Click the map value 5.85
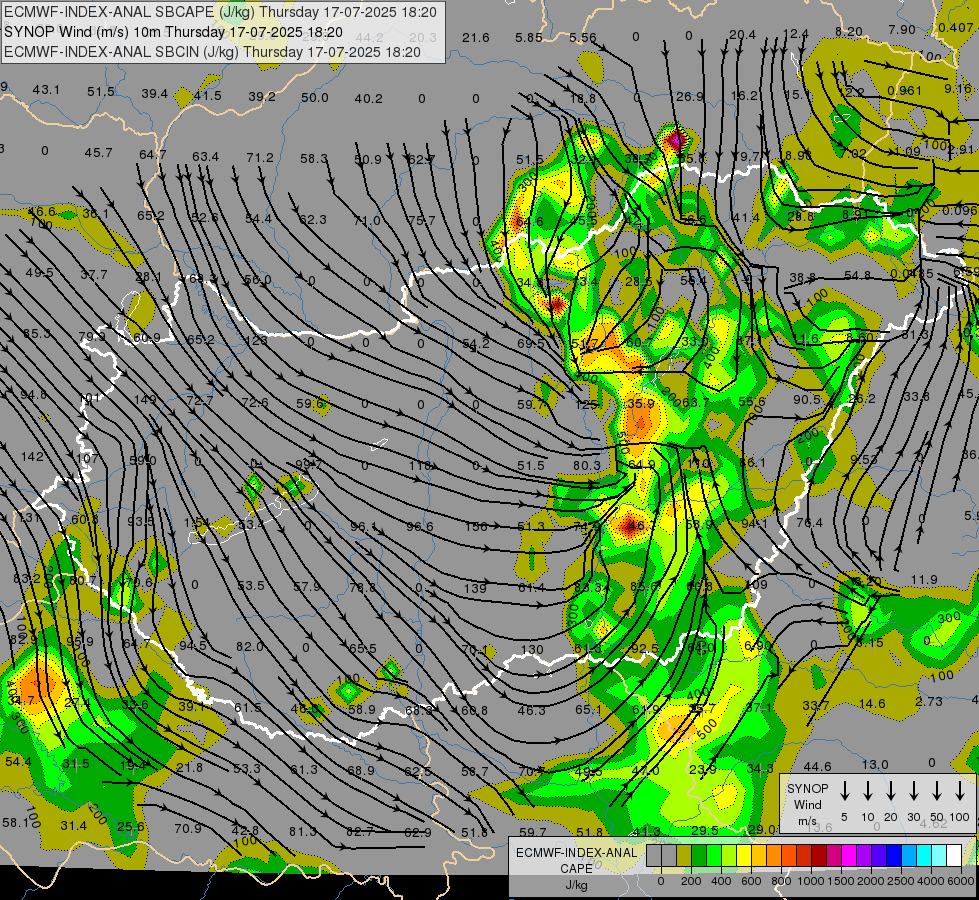 point(529,37)
